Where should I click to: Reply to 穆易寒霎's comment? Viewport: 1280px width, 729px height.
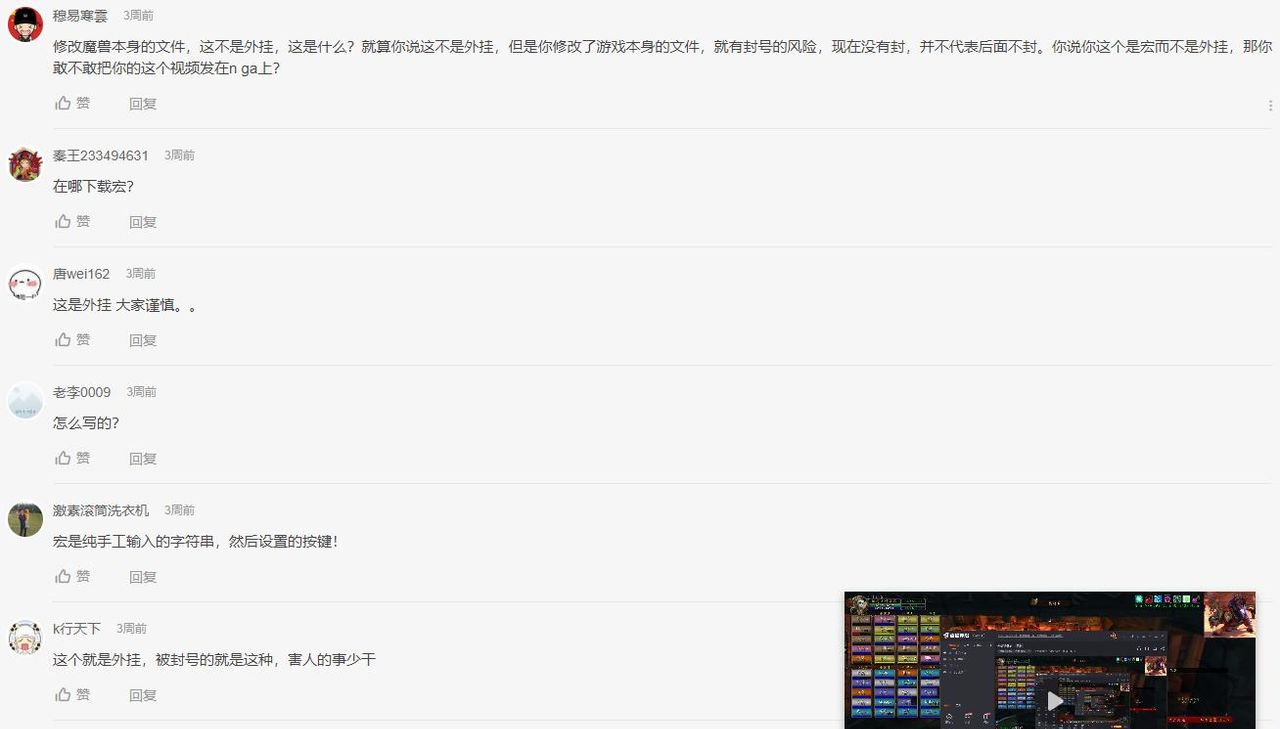point(142,103)
